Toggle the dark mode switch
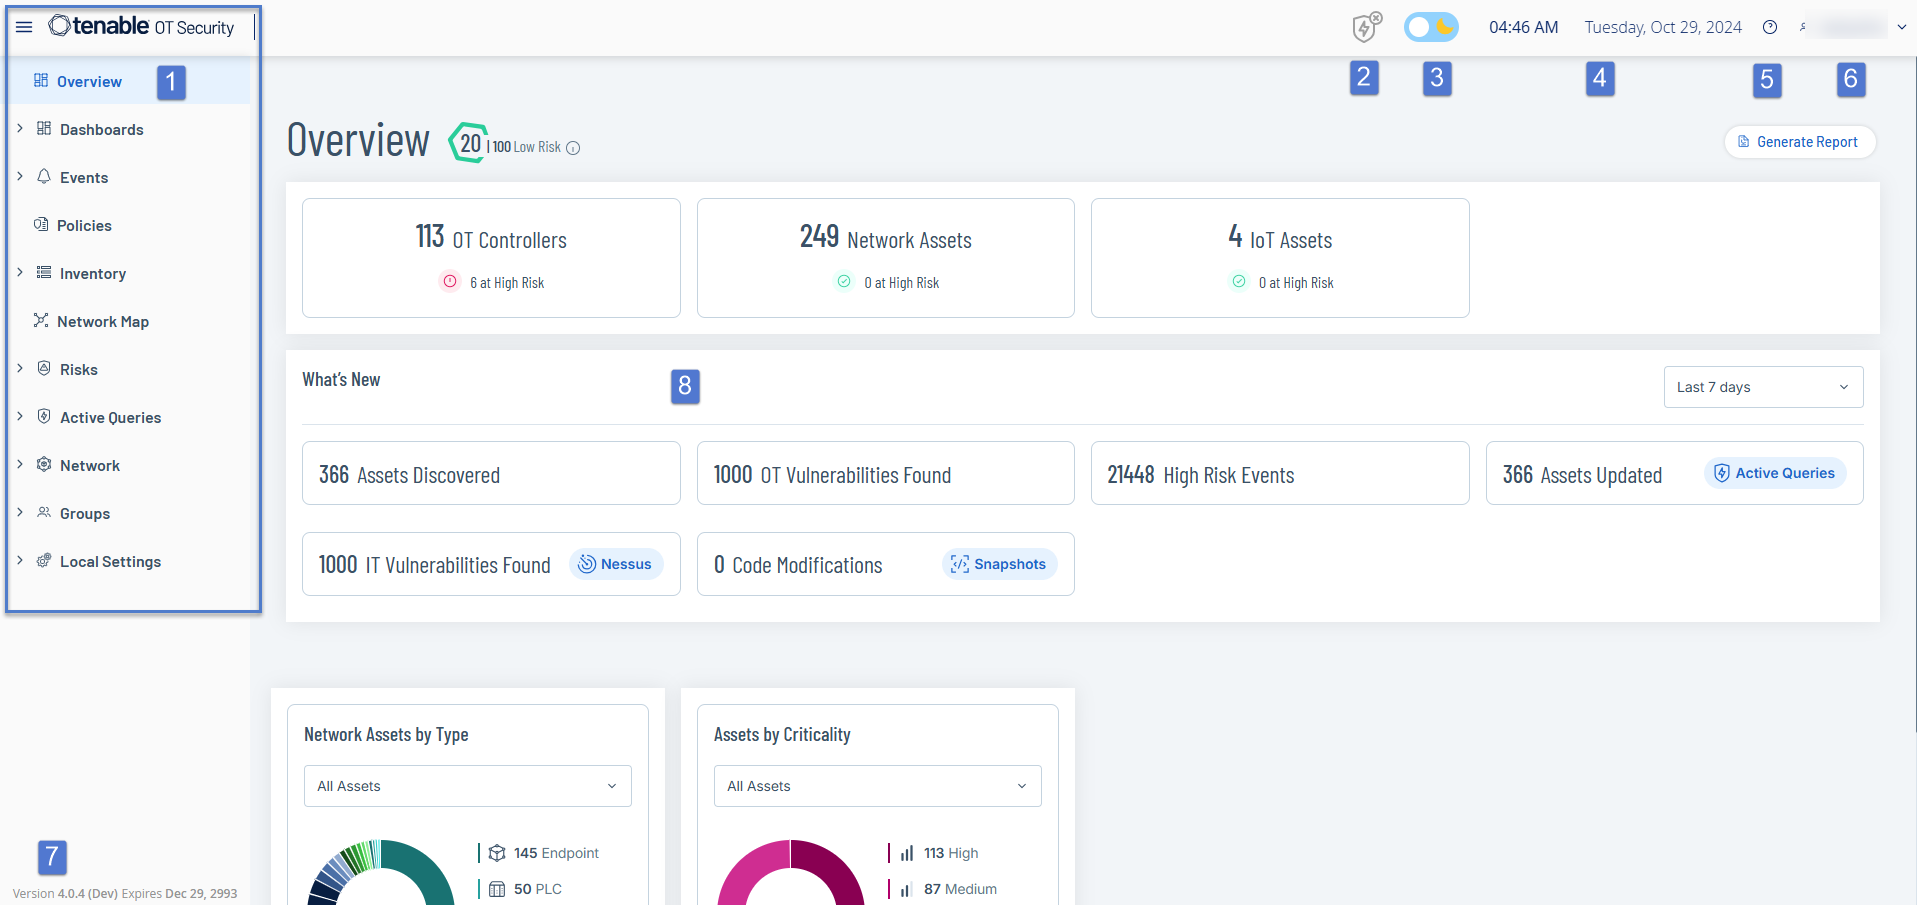This screenshot has width=1917, height=905. 1431,27
